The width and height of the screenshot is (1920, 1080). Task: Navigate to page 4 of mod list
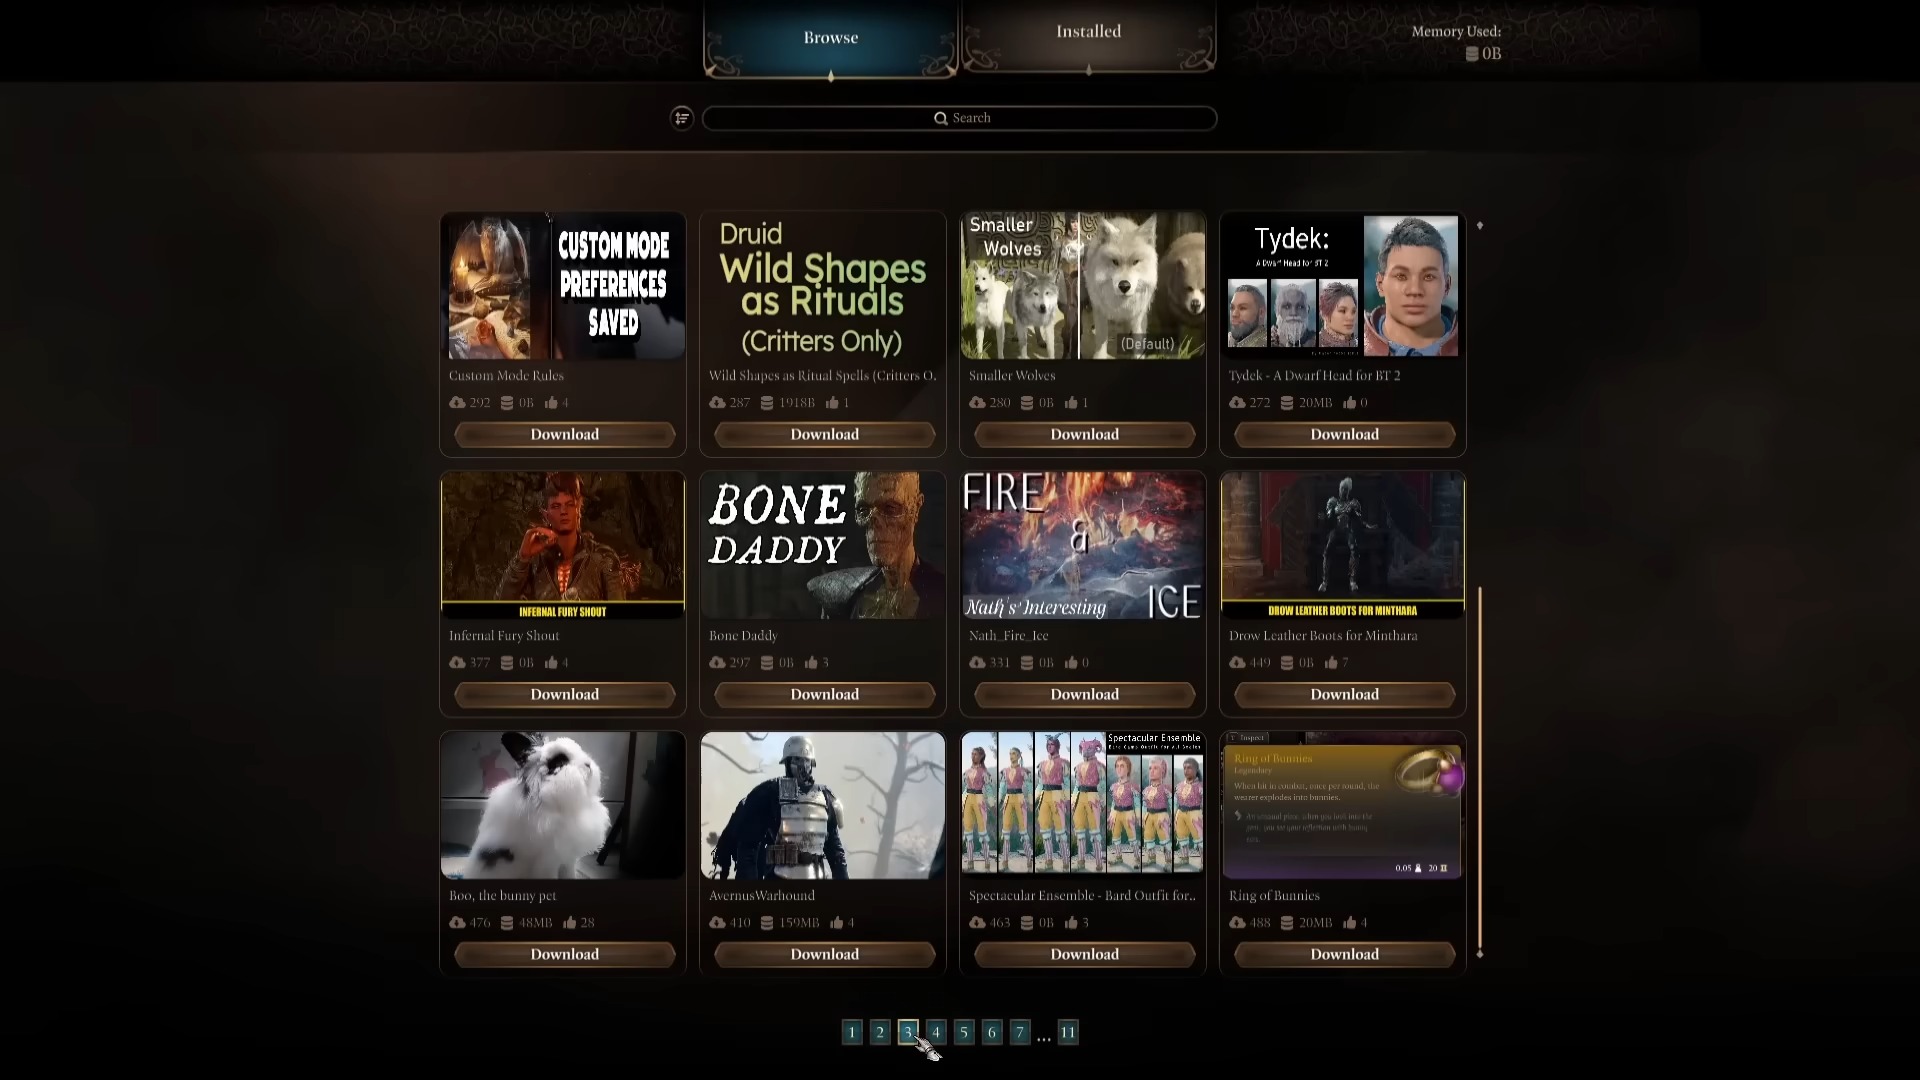pyautogui.click(x=936, y=1033)
